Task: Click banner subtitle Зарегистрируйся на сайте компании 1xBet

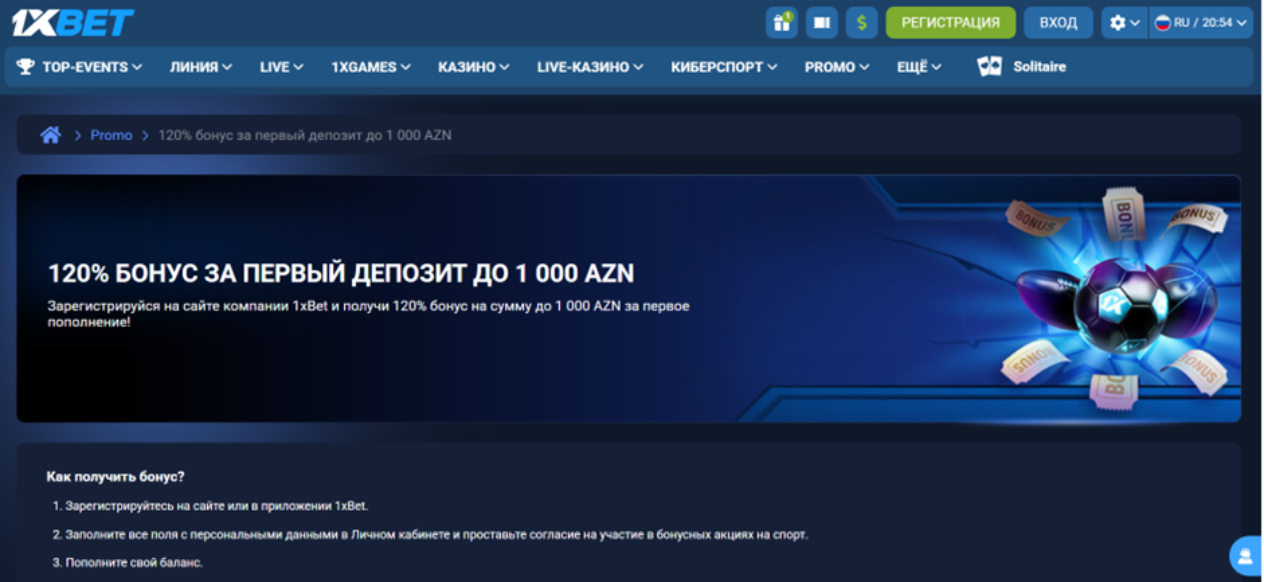Action: (369, 314)
